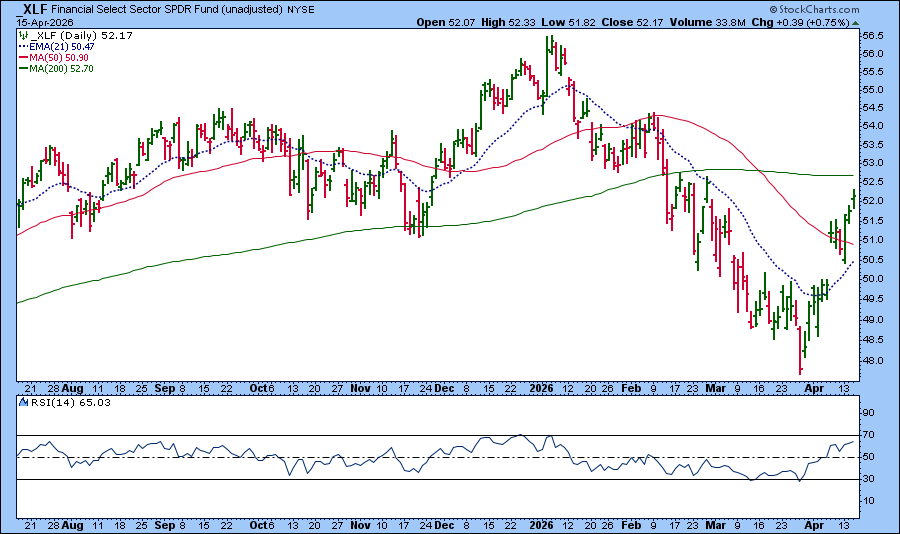The height and width of the screenshot is (534, 900).
Task: Select the _XLF (Daily) 52.17 legend entry
Action: pyautogui.click(x=82, y=35)
